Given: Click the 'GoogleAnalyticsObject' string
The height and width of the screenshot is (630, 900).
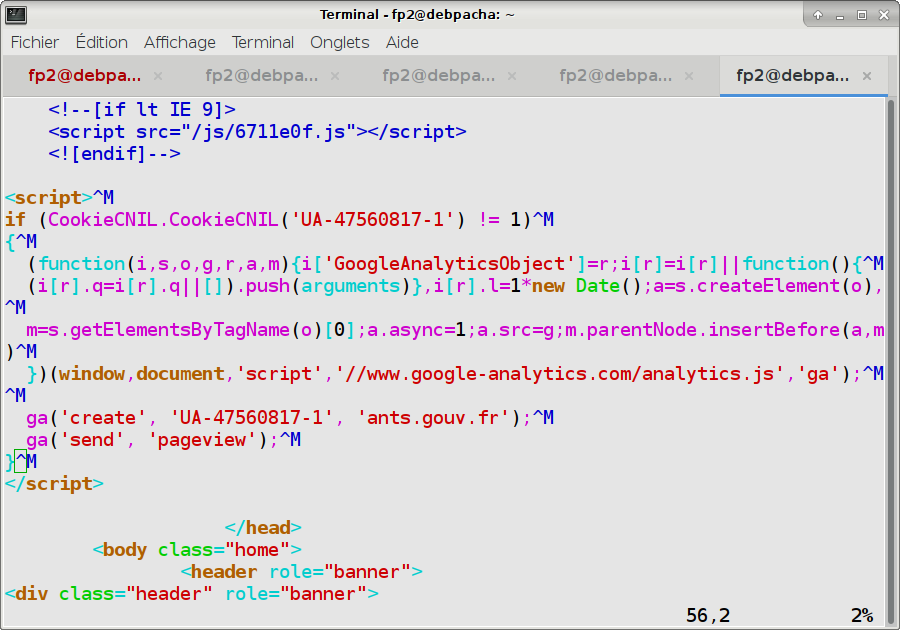Looking at the screenshot, I should [x=449, y=264].
